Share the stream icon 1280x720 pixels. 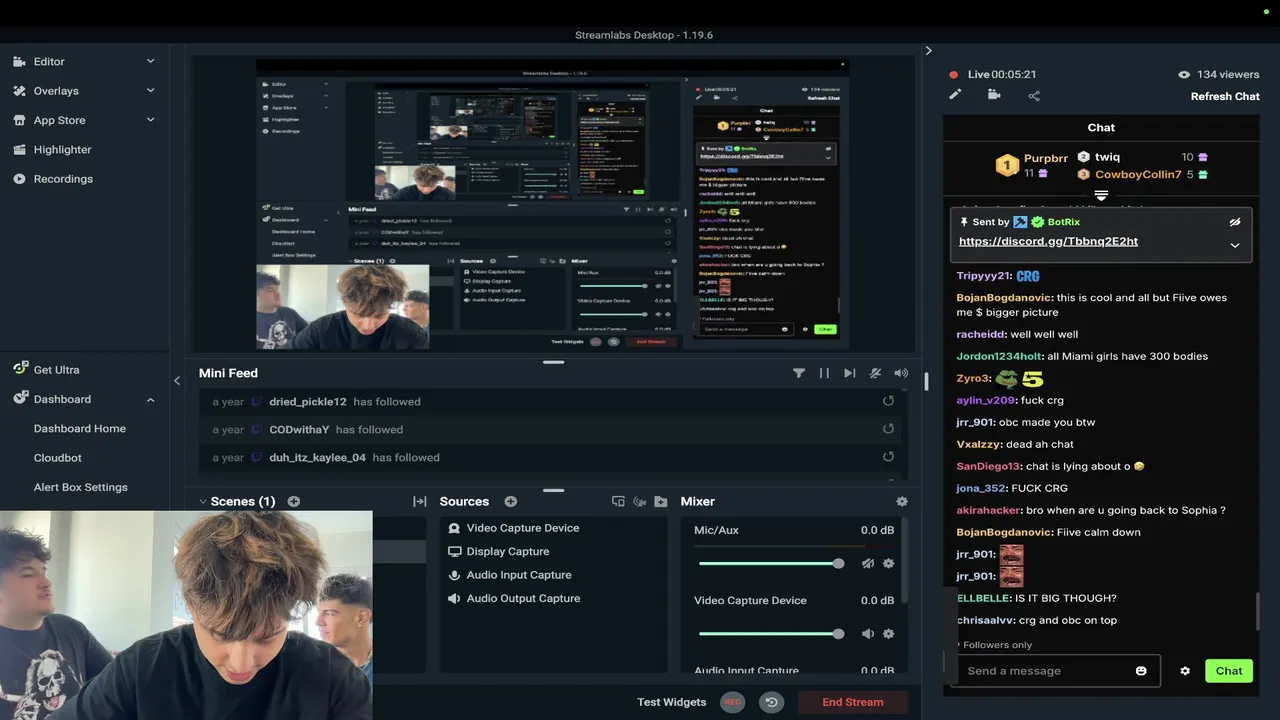pyautogui.click(x=1034, y=95)
